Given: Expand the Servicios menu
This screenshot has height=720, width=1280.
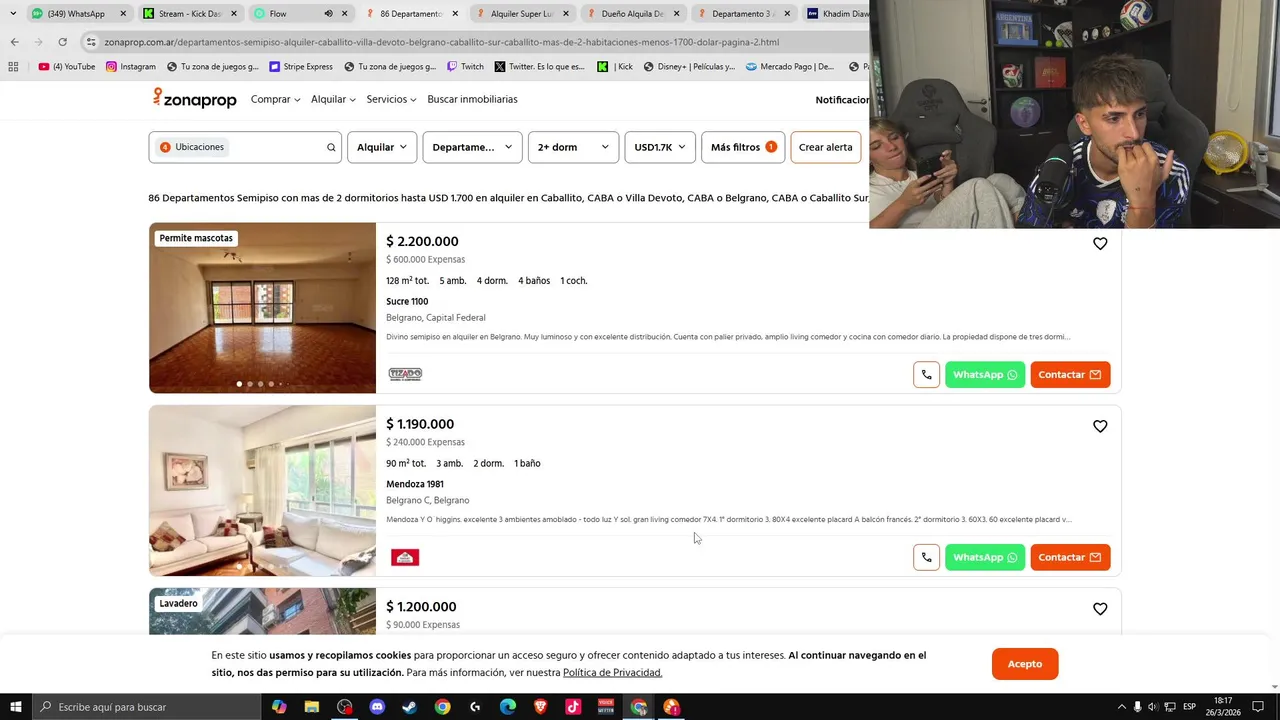Looking at the screenshot, I should [x=391, y=99].
